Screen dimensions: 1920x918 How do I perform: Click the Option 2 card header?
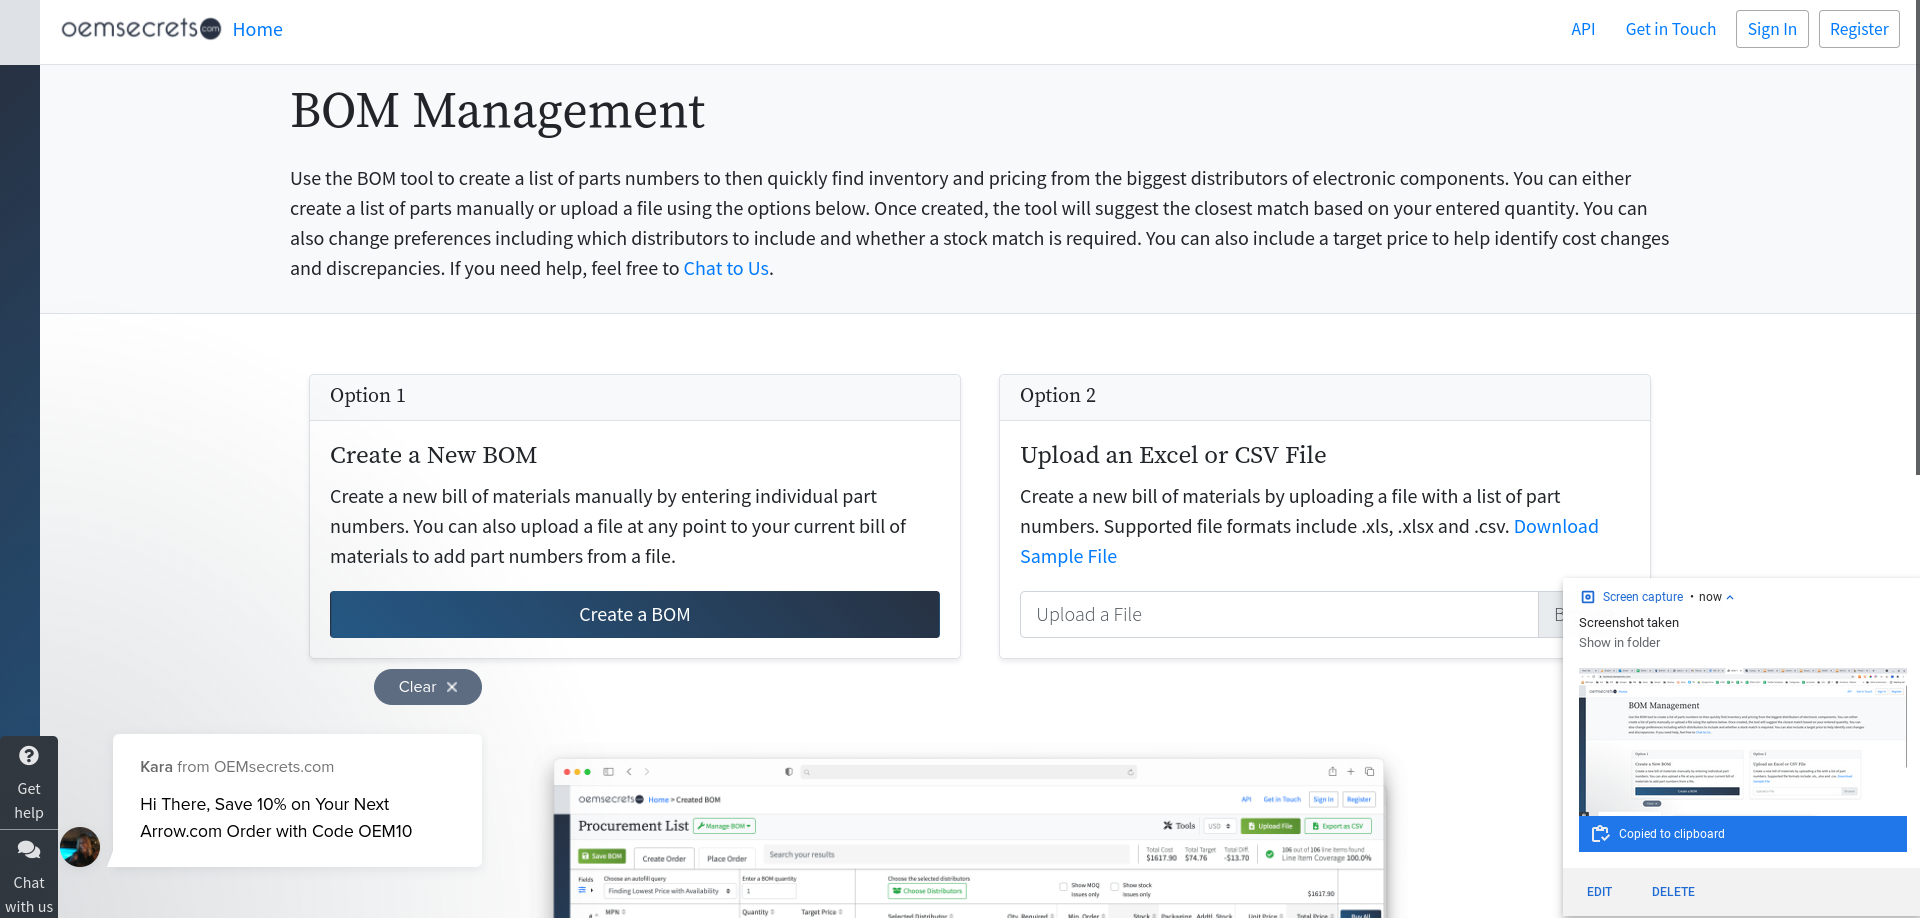[x=1324, y=397]
